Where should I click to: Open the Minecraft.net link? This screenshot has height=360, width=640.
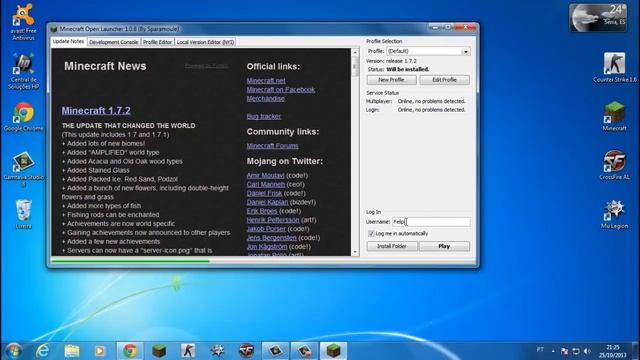click(266, 81)
